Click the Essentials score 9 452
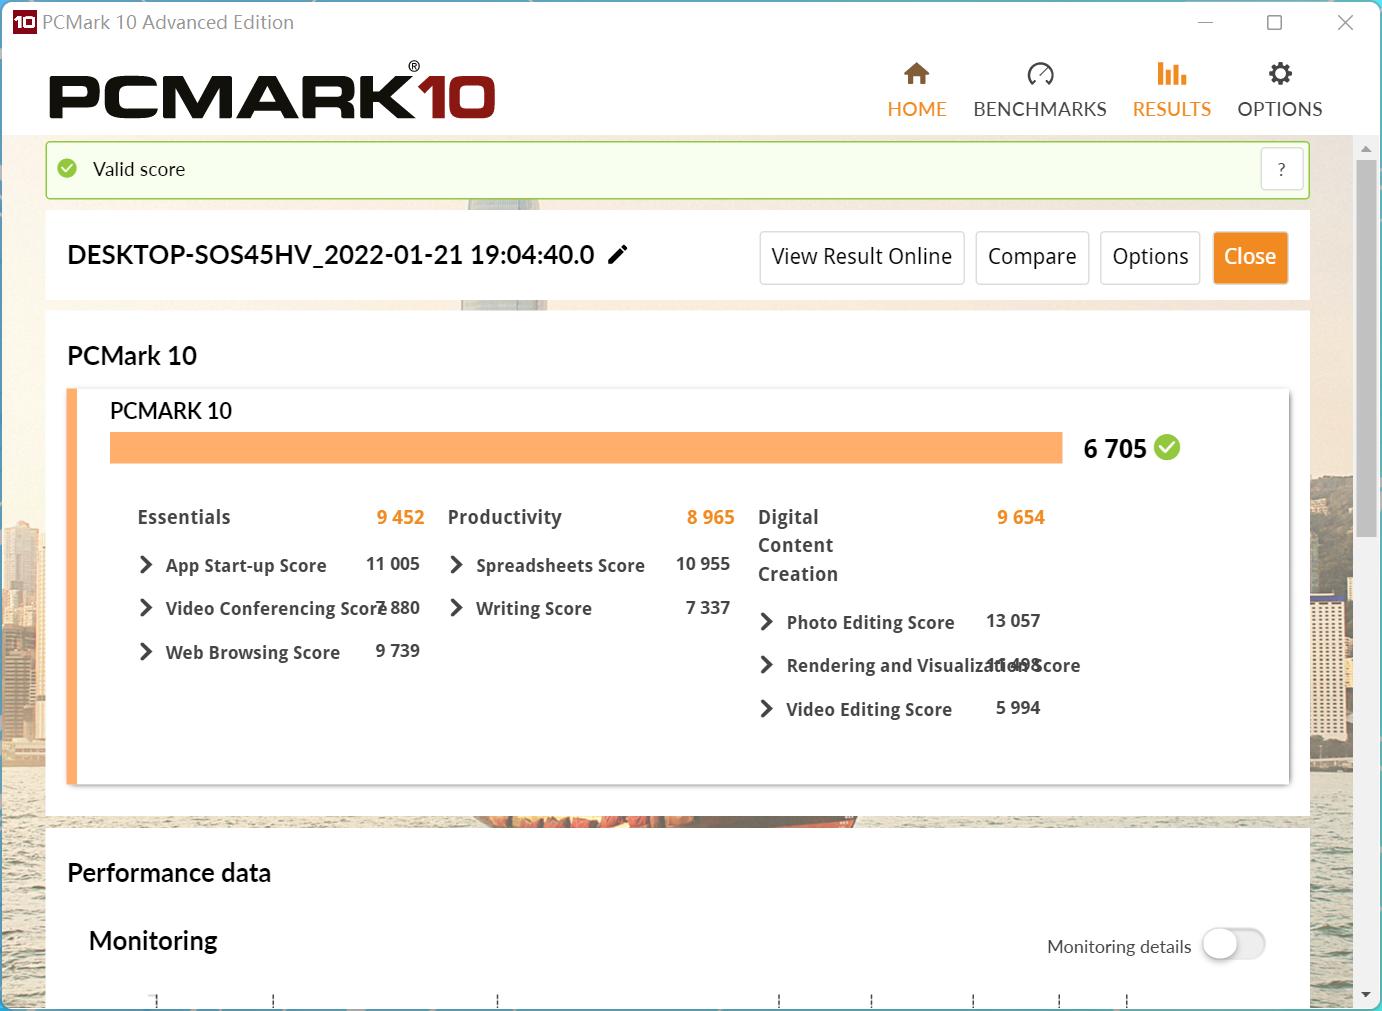 400,517
